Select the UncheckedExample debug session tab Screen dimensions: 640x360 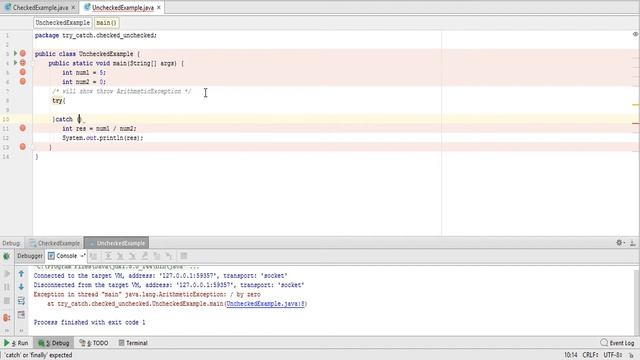(116, 243)
